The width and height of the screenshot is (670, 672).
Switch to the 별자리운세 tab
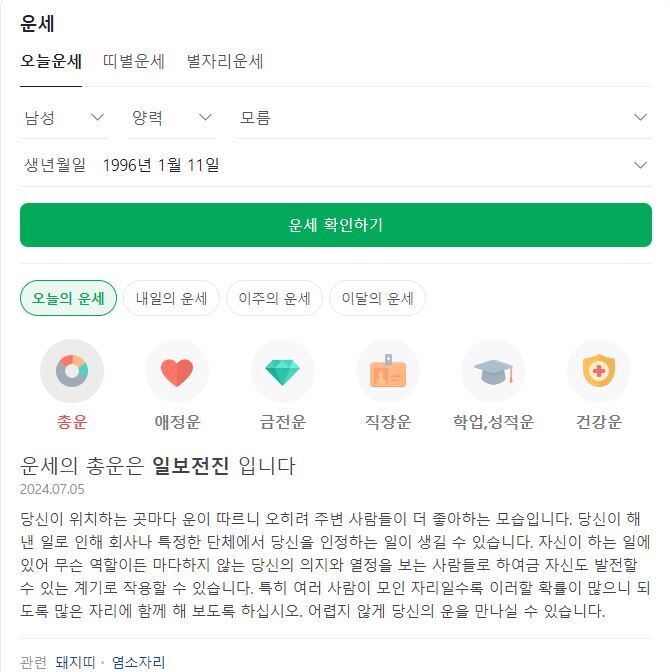point(225,61)
